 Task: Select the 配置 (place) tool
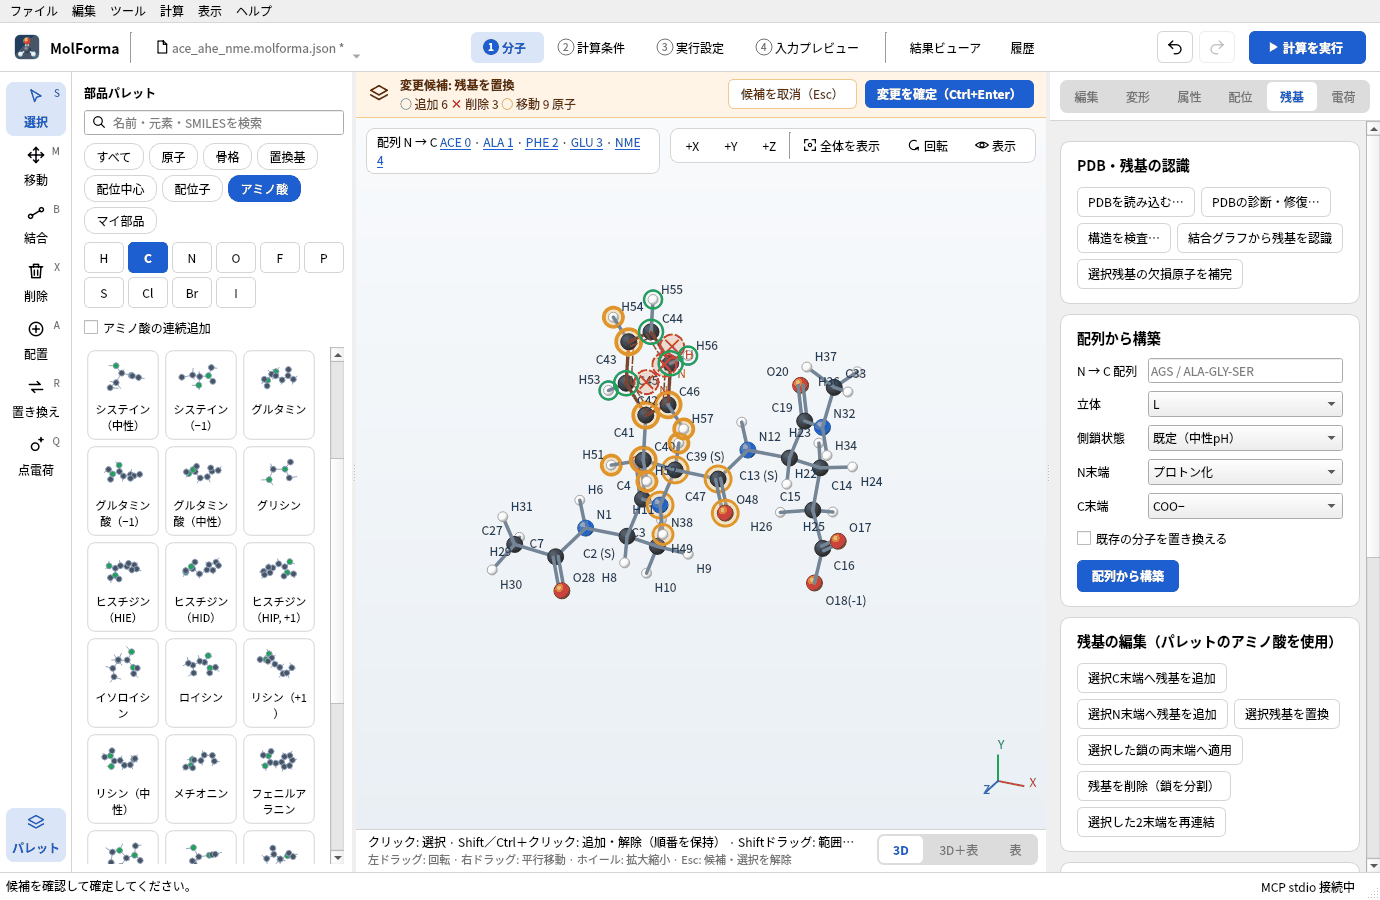pyautogui.click(x=36, y=340)
